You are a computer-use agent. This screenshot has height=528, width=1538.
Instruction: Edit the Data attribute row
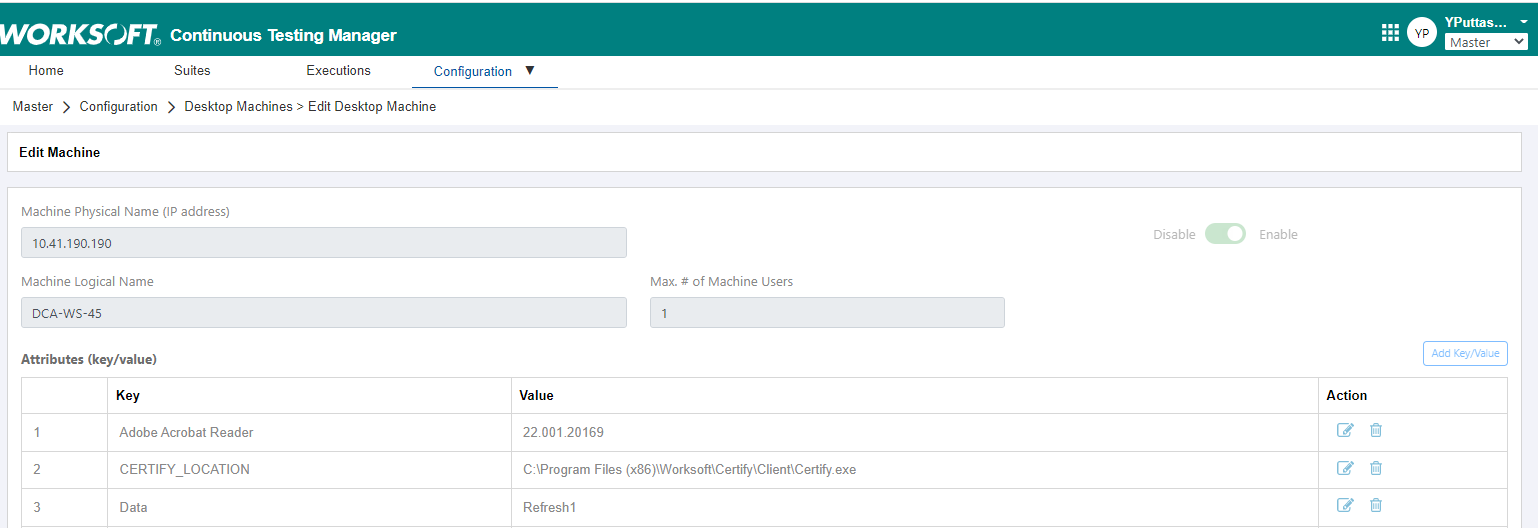1345,505
